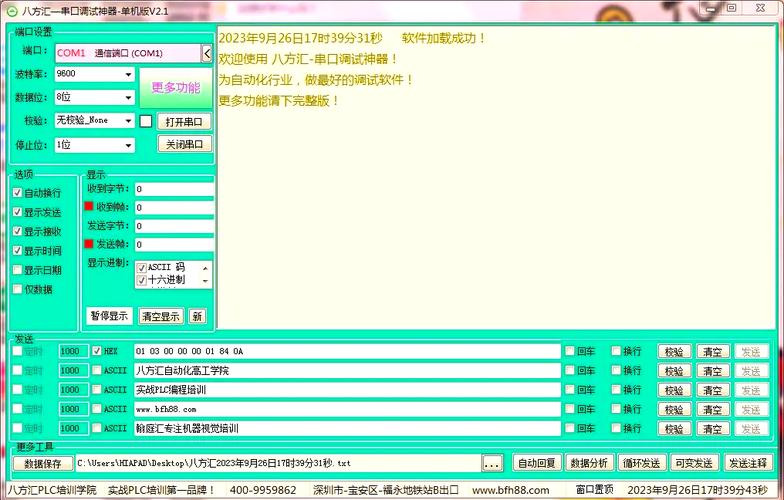Click the ... browse button for the save path

(x=492, y=464)
